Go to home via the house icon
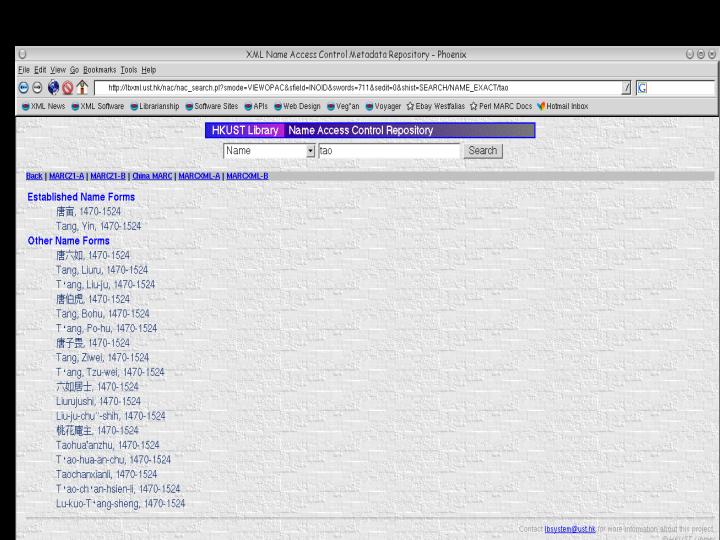The width and height of the screenshot is (720, 540). 82,88
